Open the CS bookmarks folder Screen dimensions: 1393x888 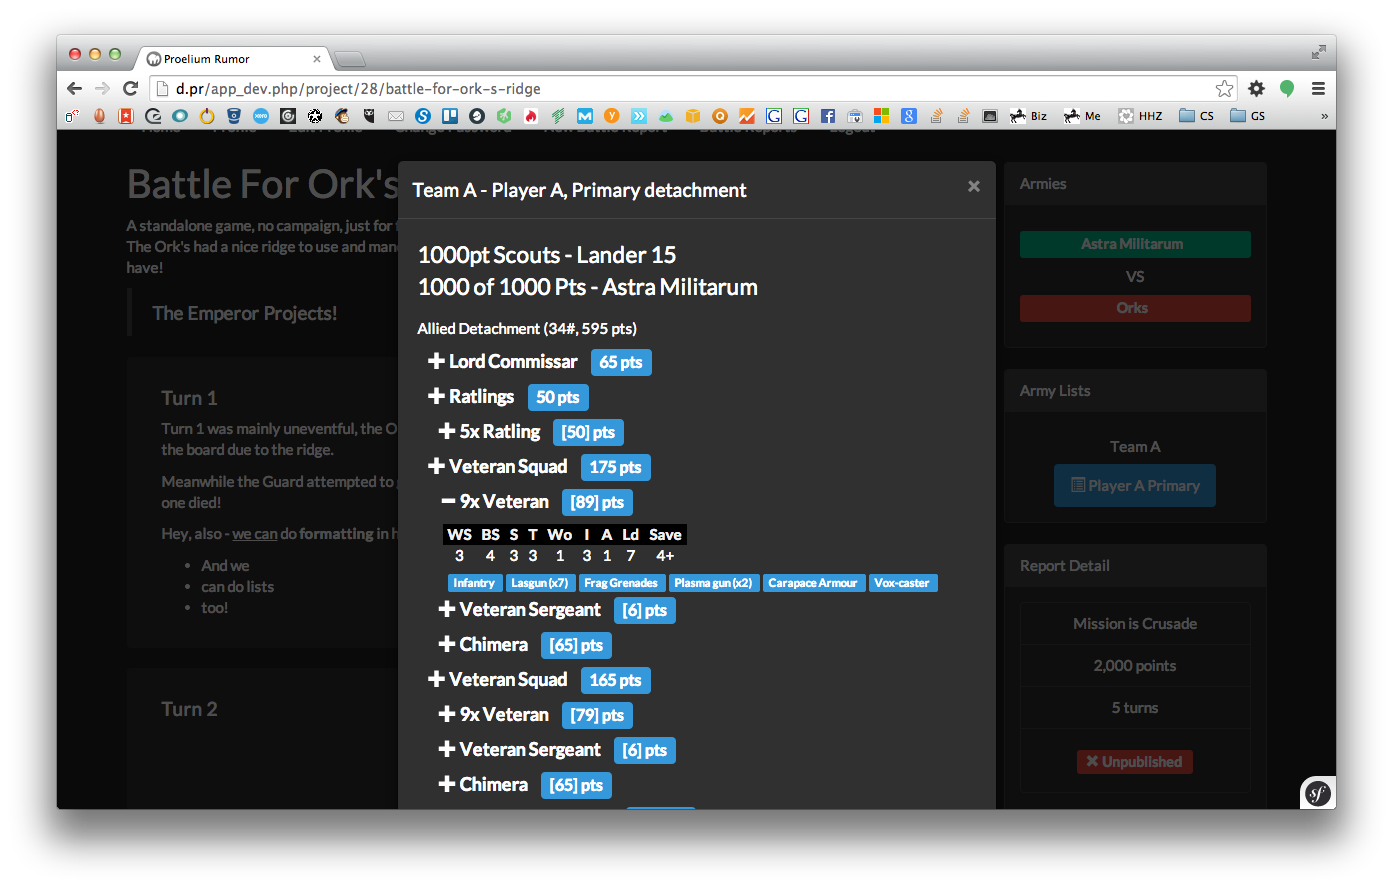tap(1196, 116)
